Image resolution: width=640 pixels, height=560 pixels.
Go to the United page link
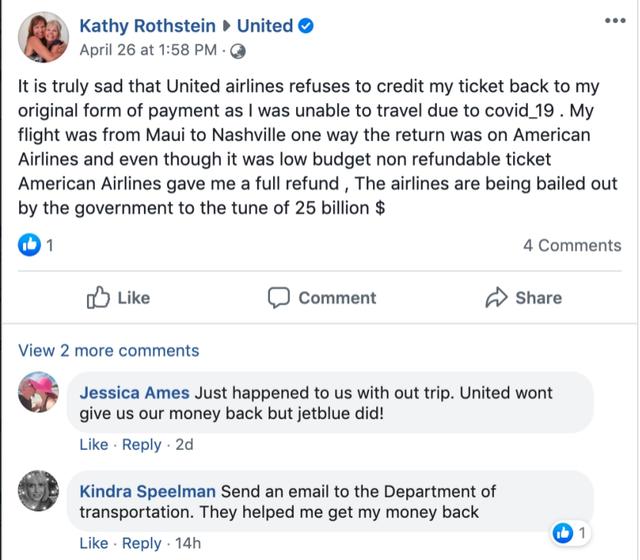pyautogui.click(x=265, y=26)
